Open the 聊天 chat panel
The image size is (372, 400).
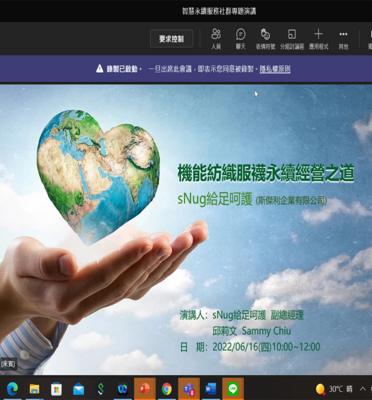(241, 39)
